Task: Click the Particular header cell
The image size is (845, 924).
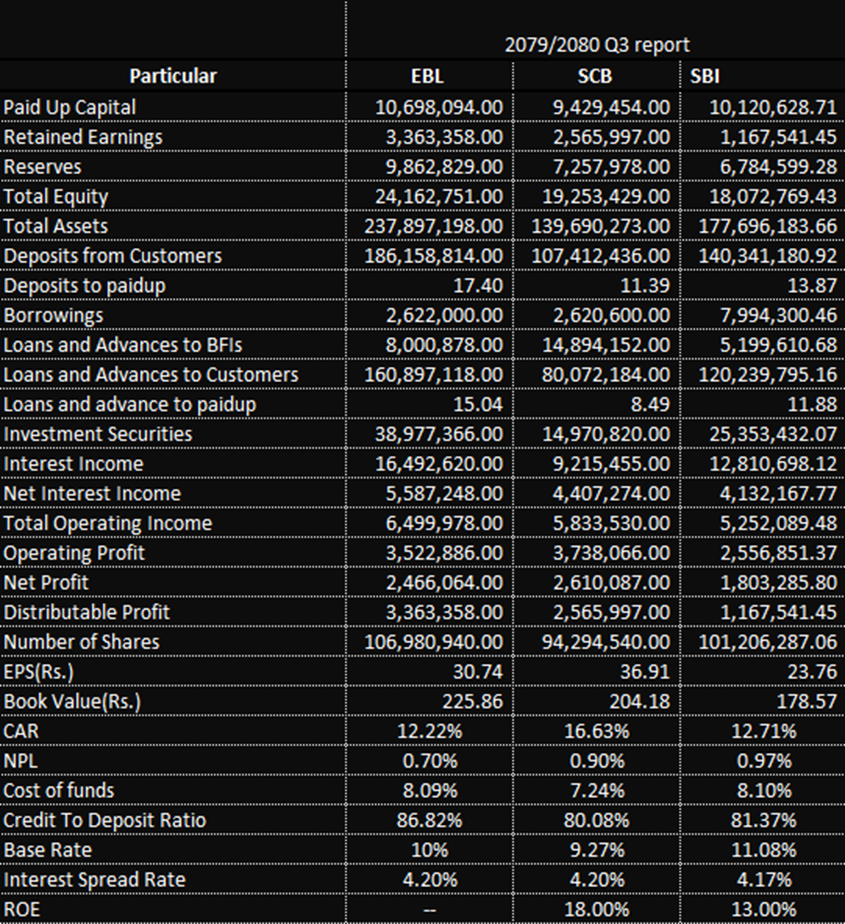Action: 173,76
